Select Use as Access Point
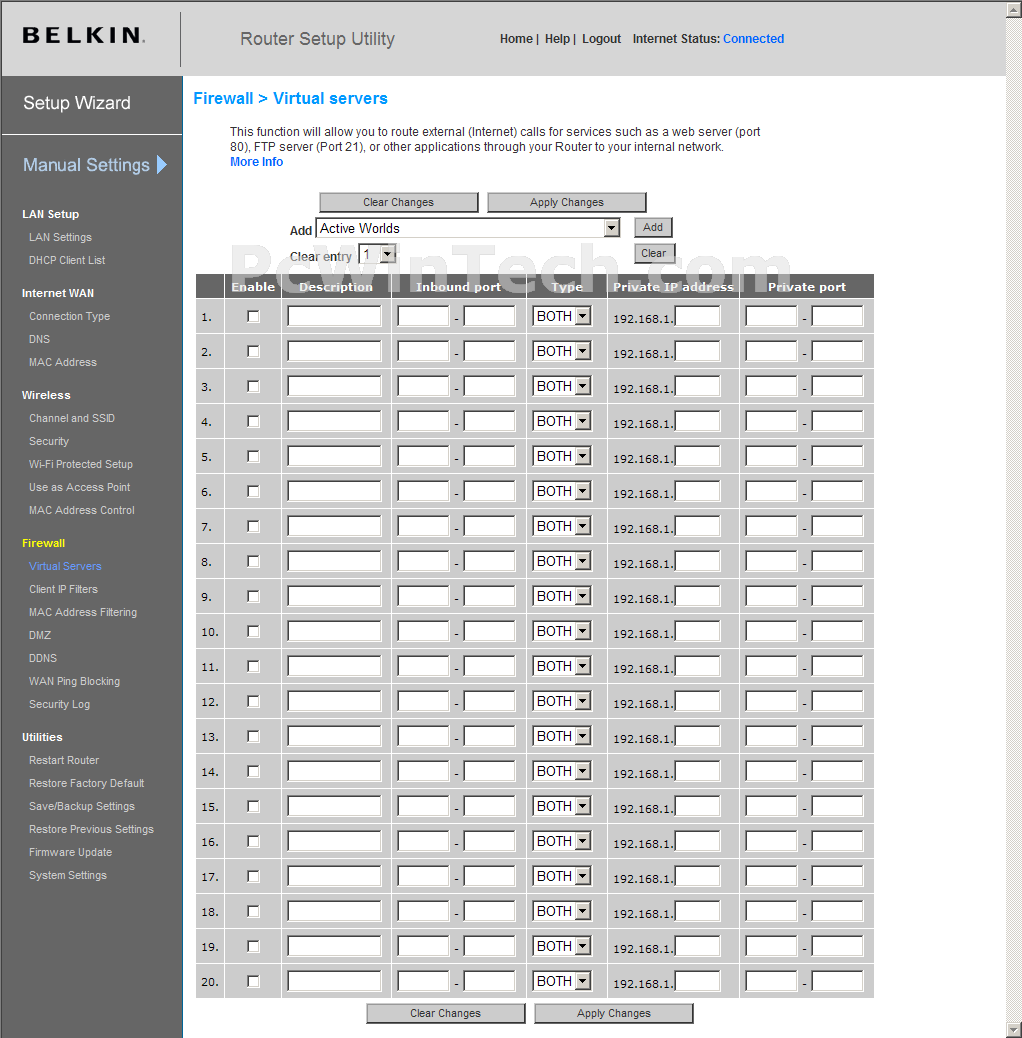 [79, 487]
